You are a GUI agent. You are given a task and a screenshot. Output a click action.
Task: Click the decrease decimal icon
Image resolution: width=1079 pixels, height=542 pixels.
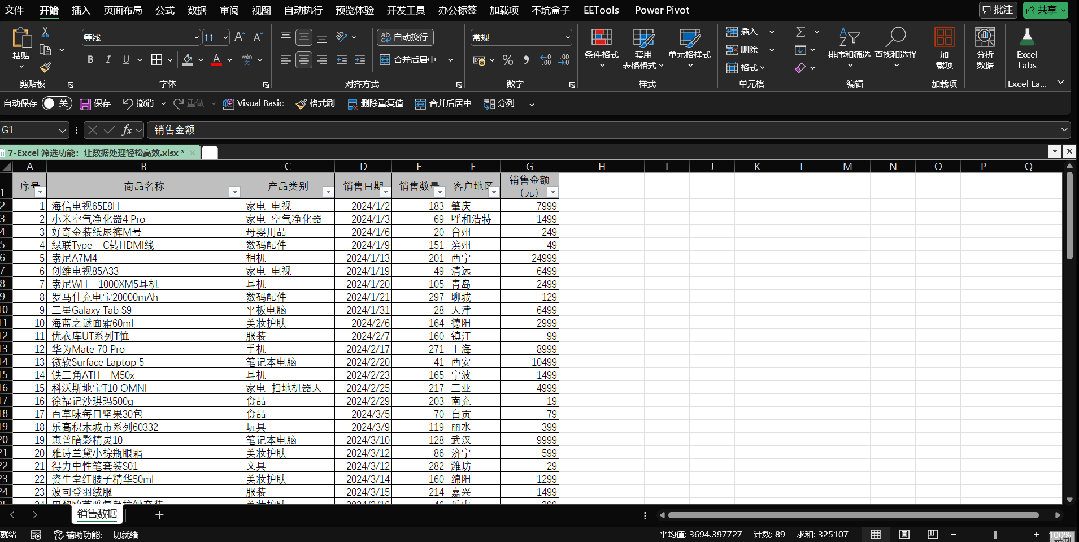(x=564, y=61)
